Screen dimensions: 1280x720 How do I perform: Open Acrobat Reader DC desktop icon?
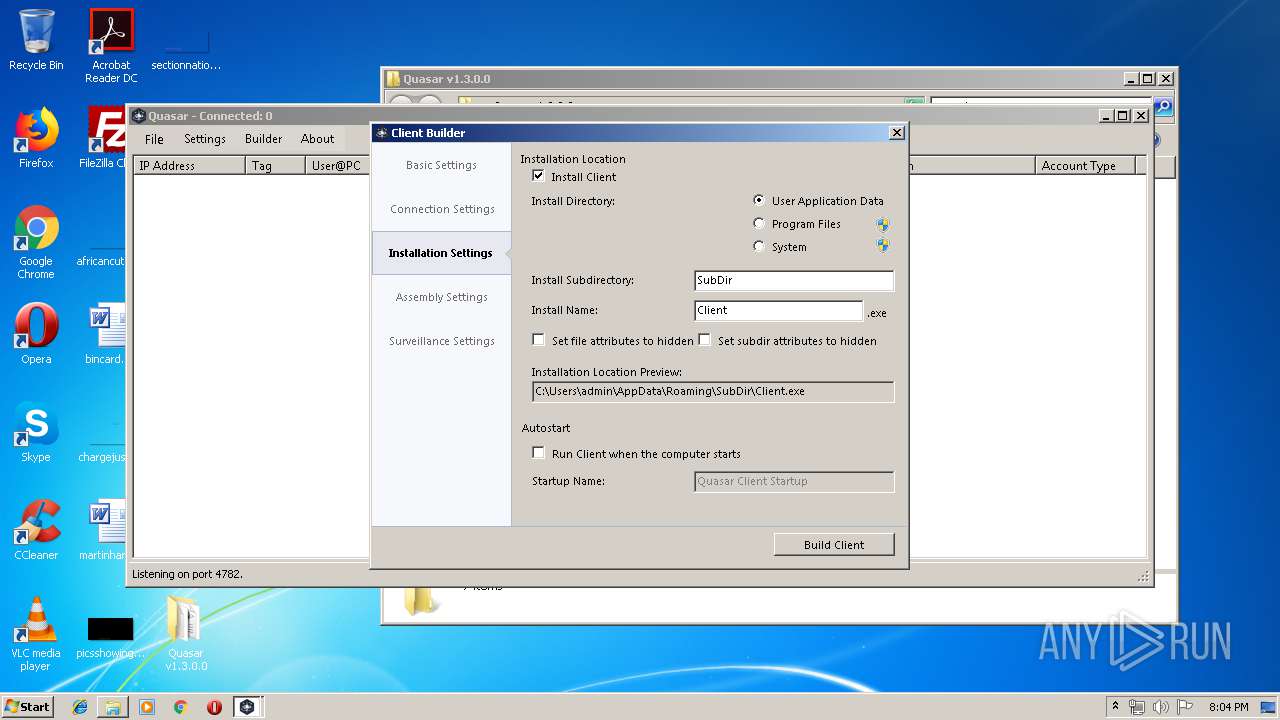111,46
